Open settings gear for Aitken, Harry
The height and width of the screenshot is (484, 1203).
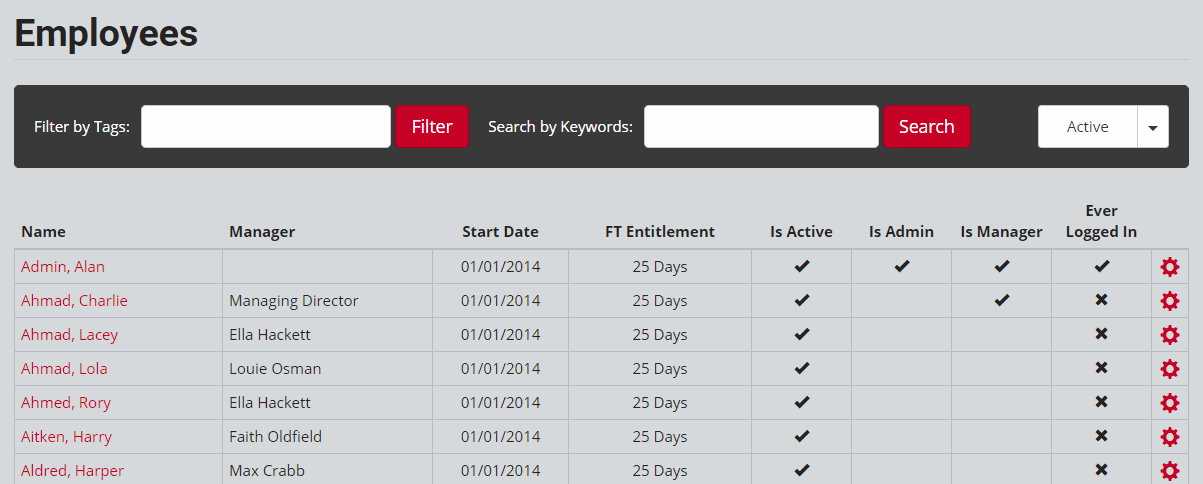(1169, 437)
